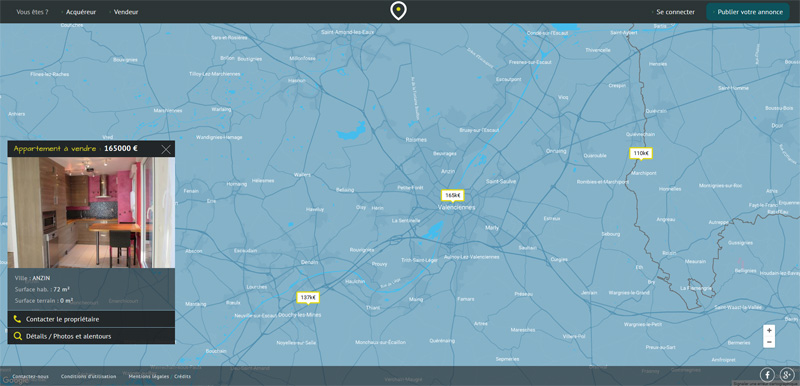Click the yellow map pin logo
The image size is (800, 386).
[x=398, y=11]
